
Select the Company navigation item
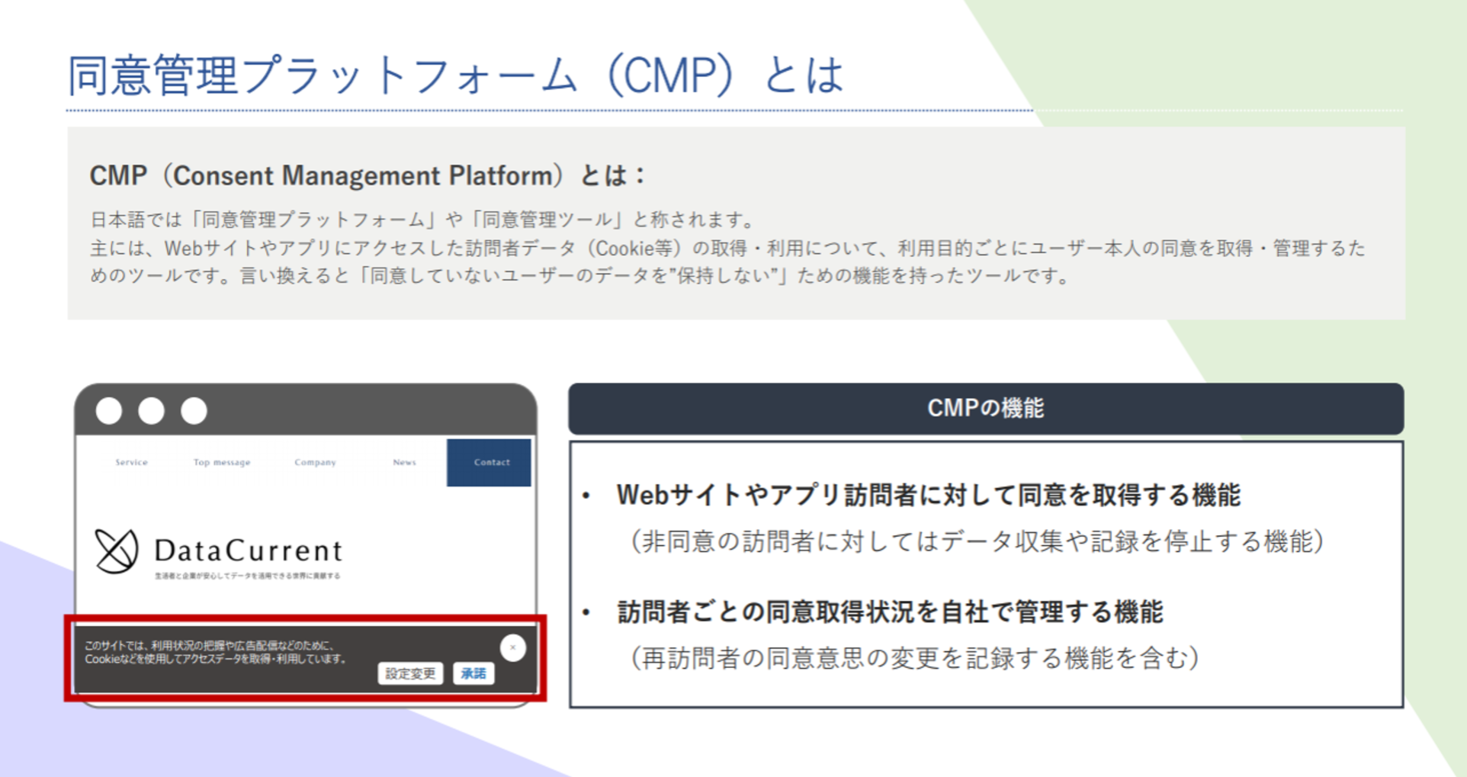[315, 462]
